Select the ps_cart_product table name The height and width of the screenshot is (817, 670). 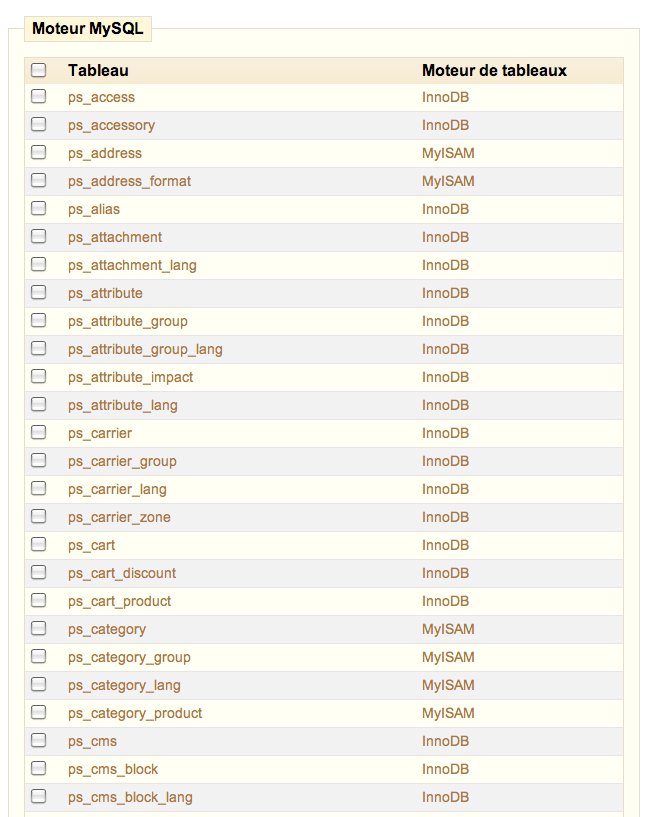click(119, 601)
